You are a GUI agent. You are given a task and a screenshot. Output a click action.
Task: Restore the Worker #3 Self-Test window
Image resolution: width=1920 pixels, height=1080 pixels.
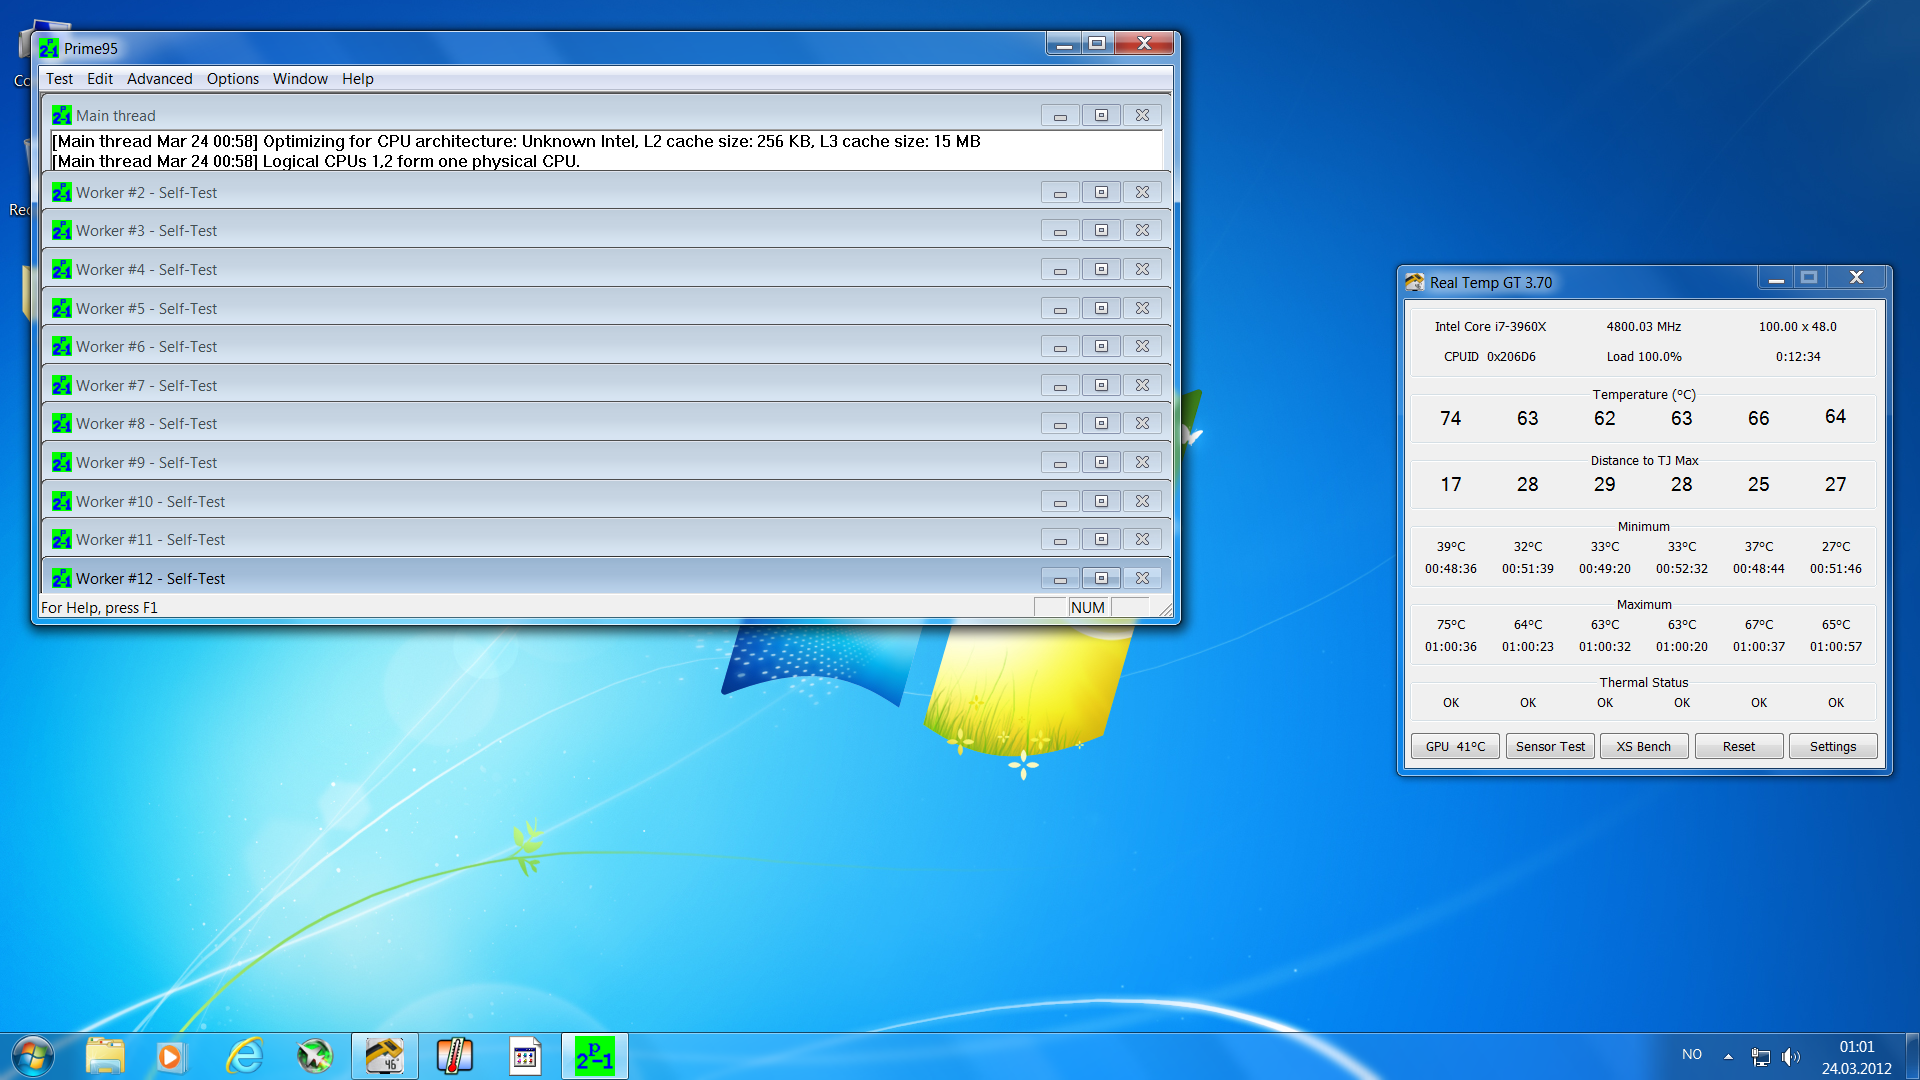1101,230
